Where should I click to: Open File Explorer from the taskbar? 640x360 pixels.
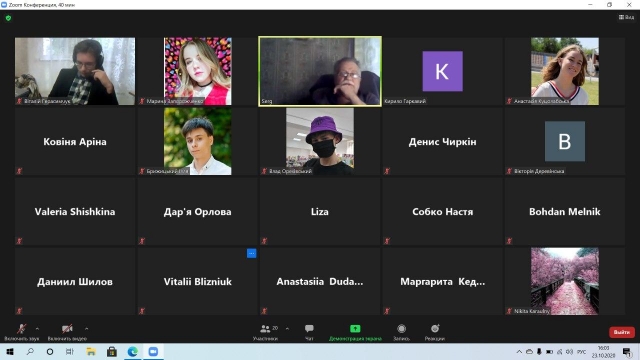(91, 351)
